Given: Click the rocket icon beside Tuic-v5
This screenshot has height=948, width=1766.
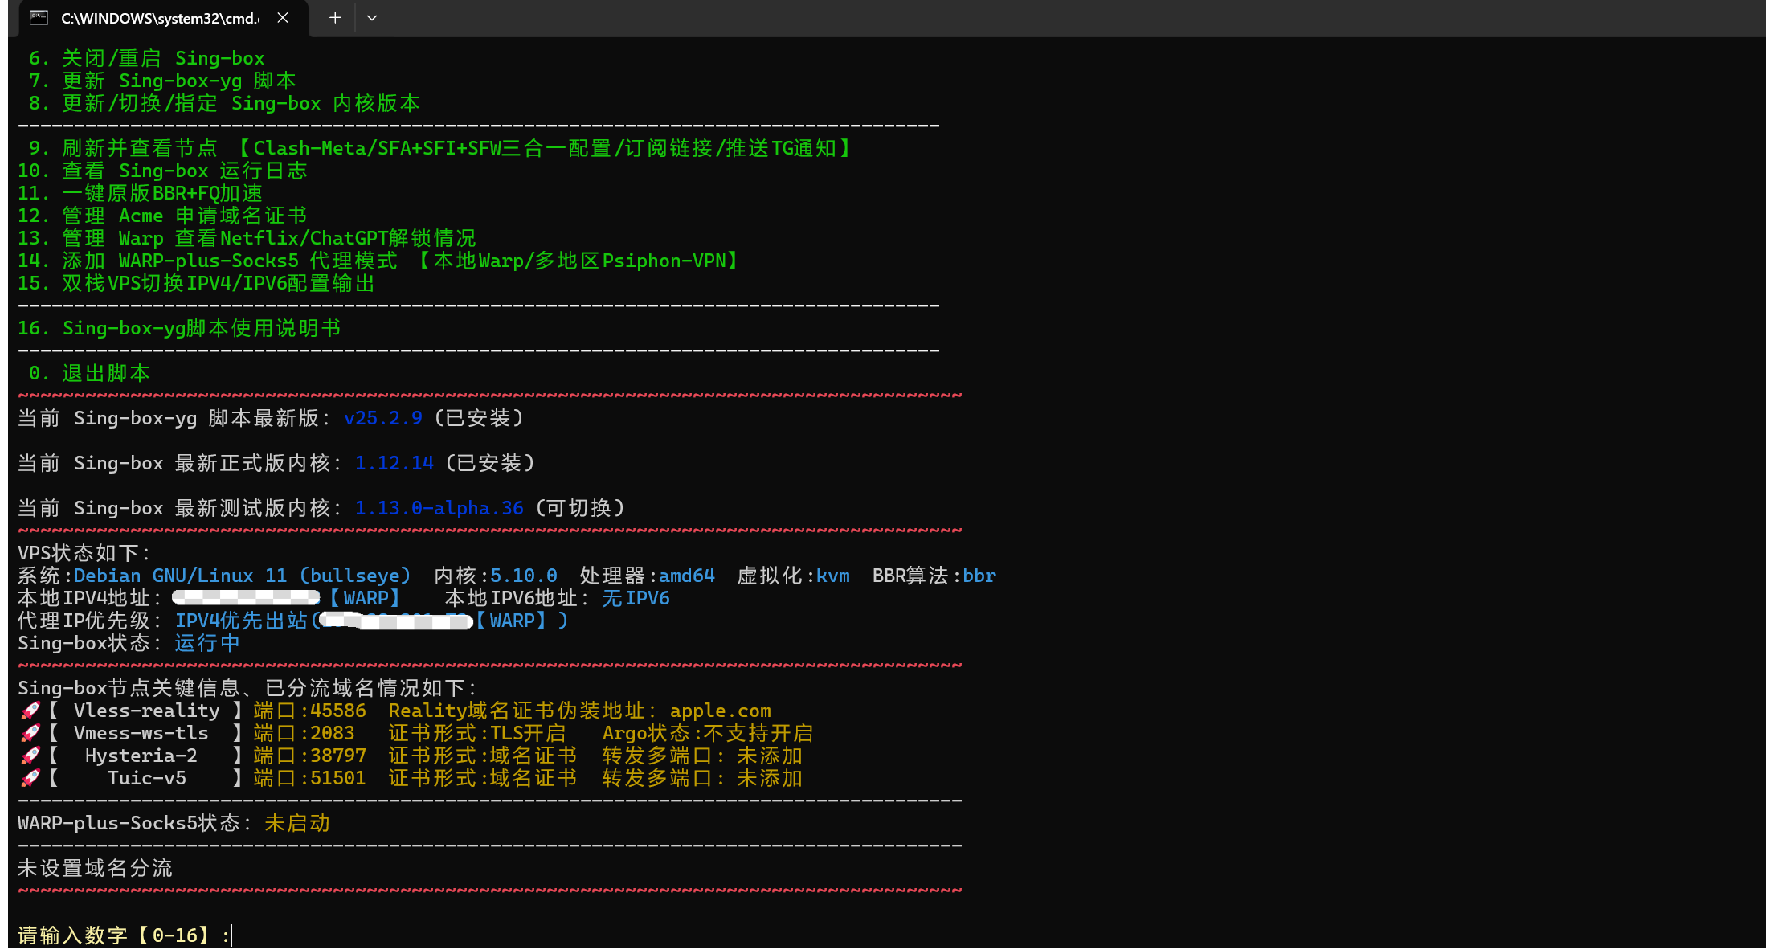Looking at the screenshot, I should 30,778.
